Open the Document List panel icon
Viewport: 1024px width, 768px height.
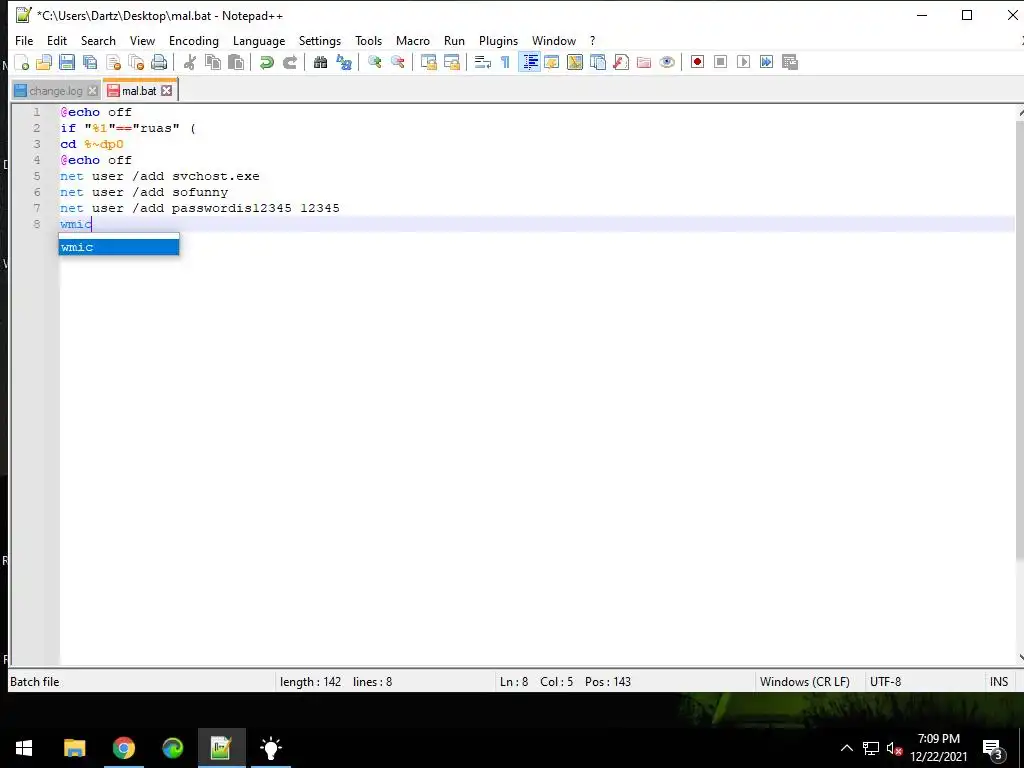598,62
